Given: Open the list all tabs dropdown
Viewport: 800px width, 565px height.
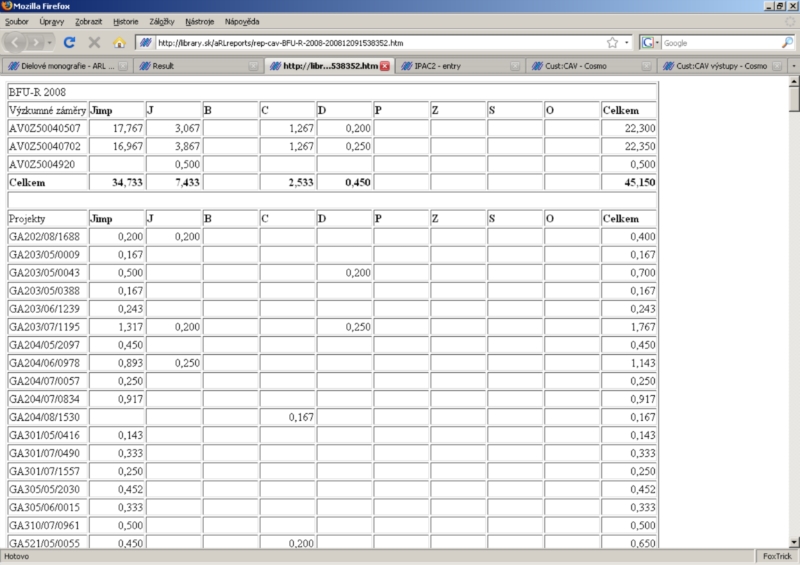Looking at the screenshot, I should pyautogui.click(x=793, y=66).
